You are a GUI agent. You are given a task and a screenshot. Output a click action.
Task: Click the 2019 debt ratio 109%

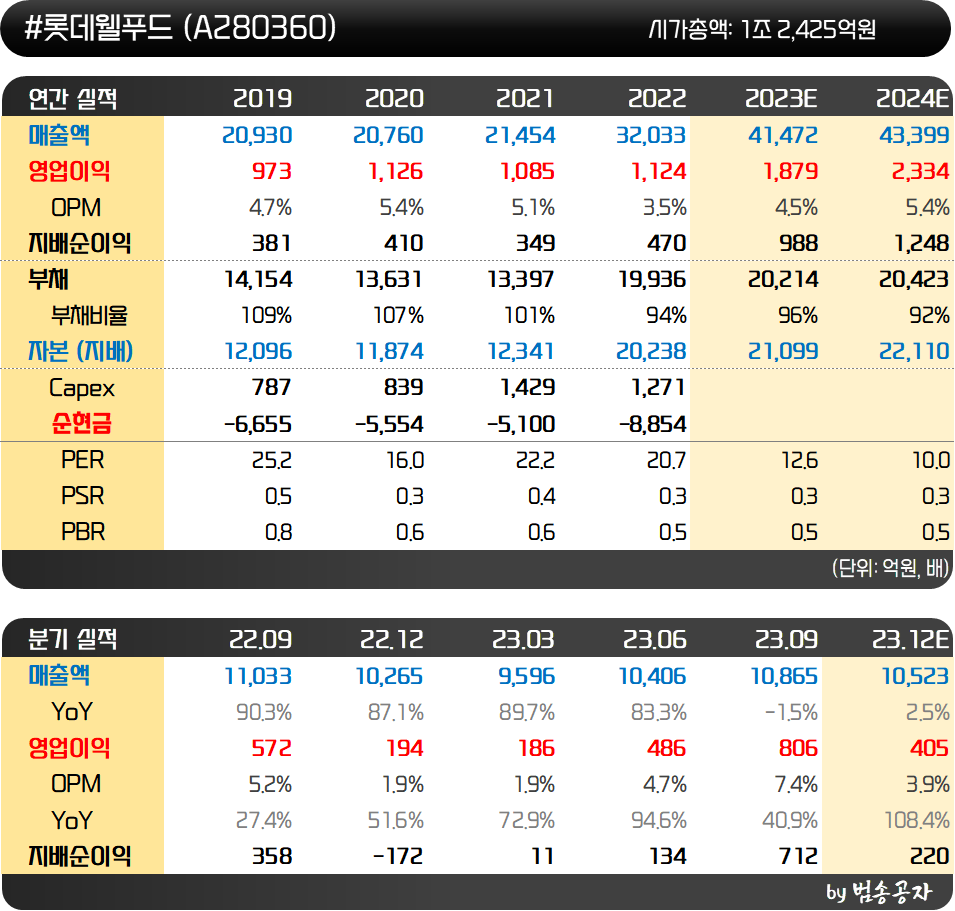tap(266, 315)
